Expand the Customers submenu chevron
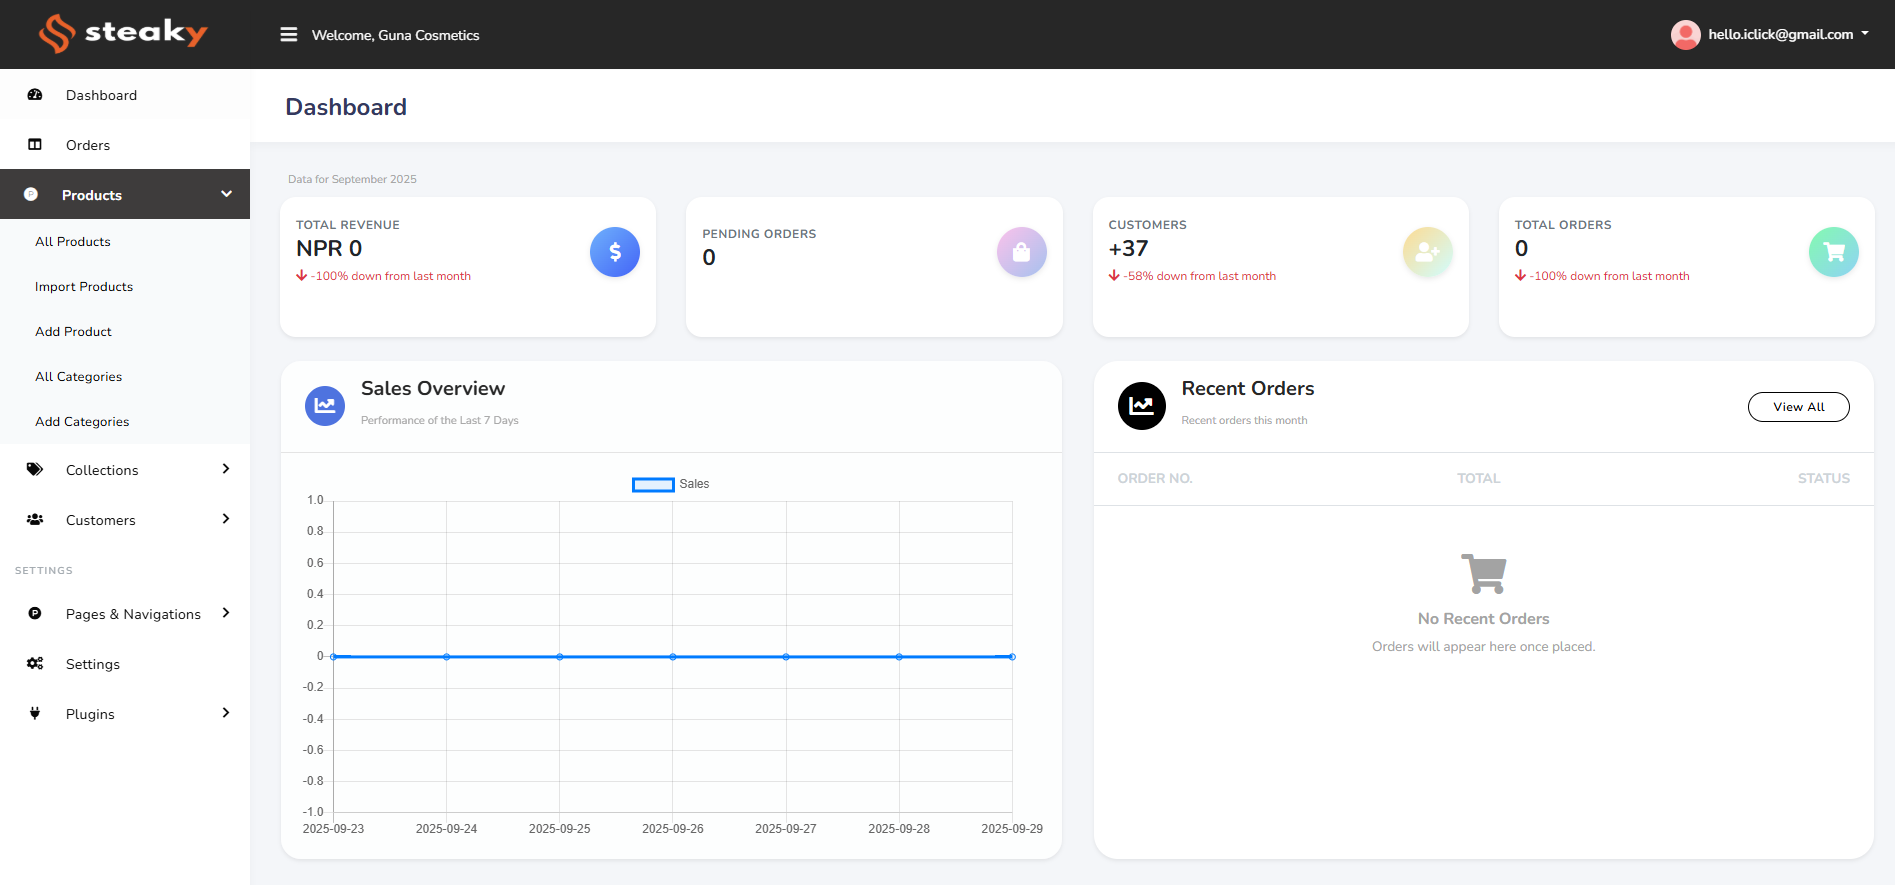The width and height of the screenshot is (1895, 885). point(226,519)
